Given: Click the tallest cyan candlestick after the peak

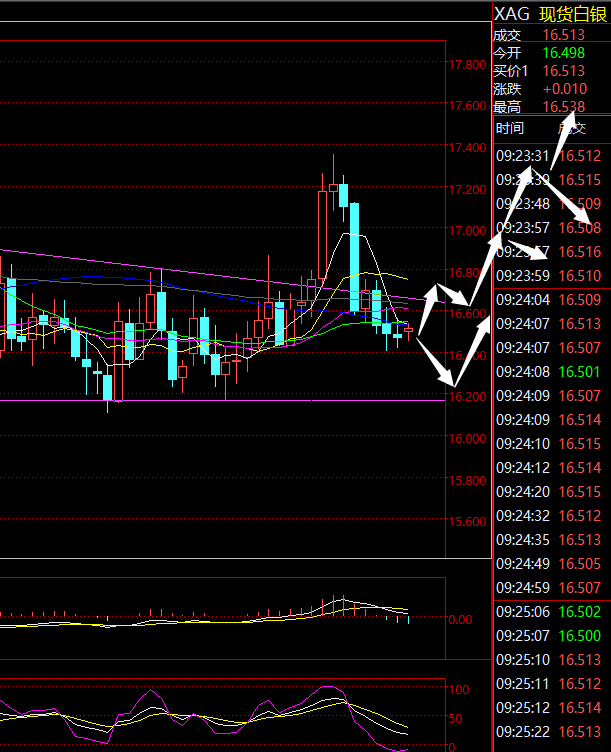Looking at the screenshot, I should pos(355,256).
